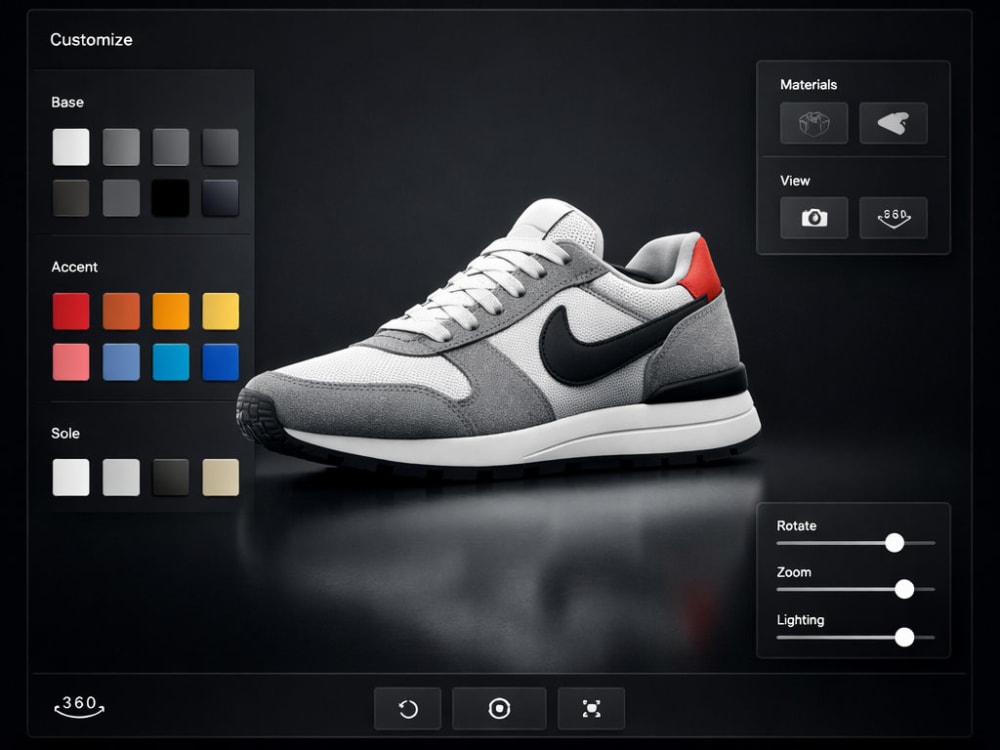Pick the burnt orange Accent swatch
Viewport: 1000px width, 750px height.
point(121,311)
